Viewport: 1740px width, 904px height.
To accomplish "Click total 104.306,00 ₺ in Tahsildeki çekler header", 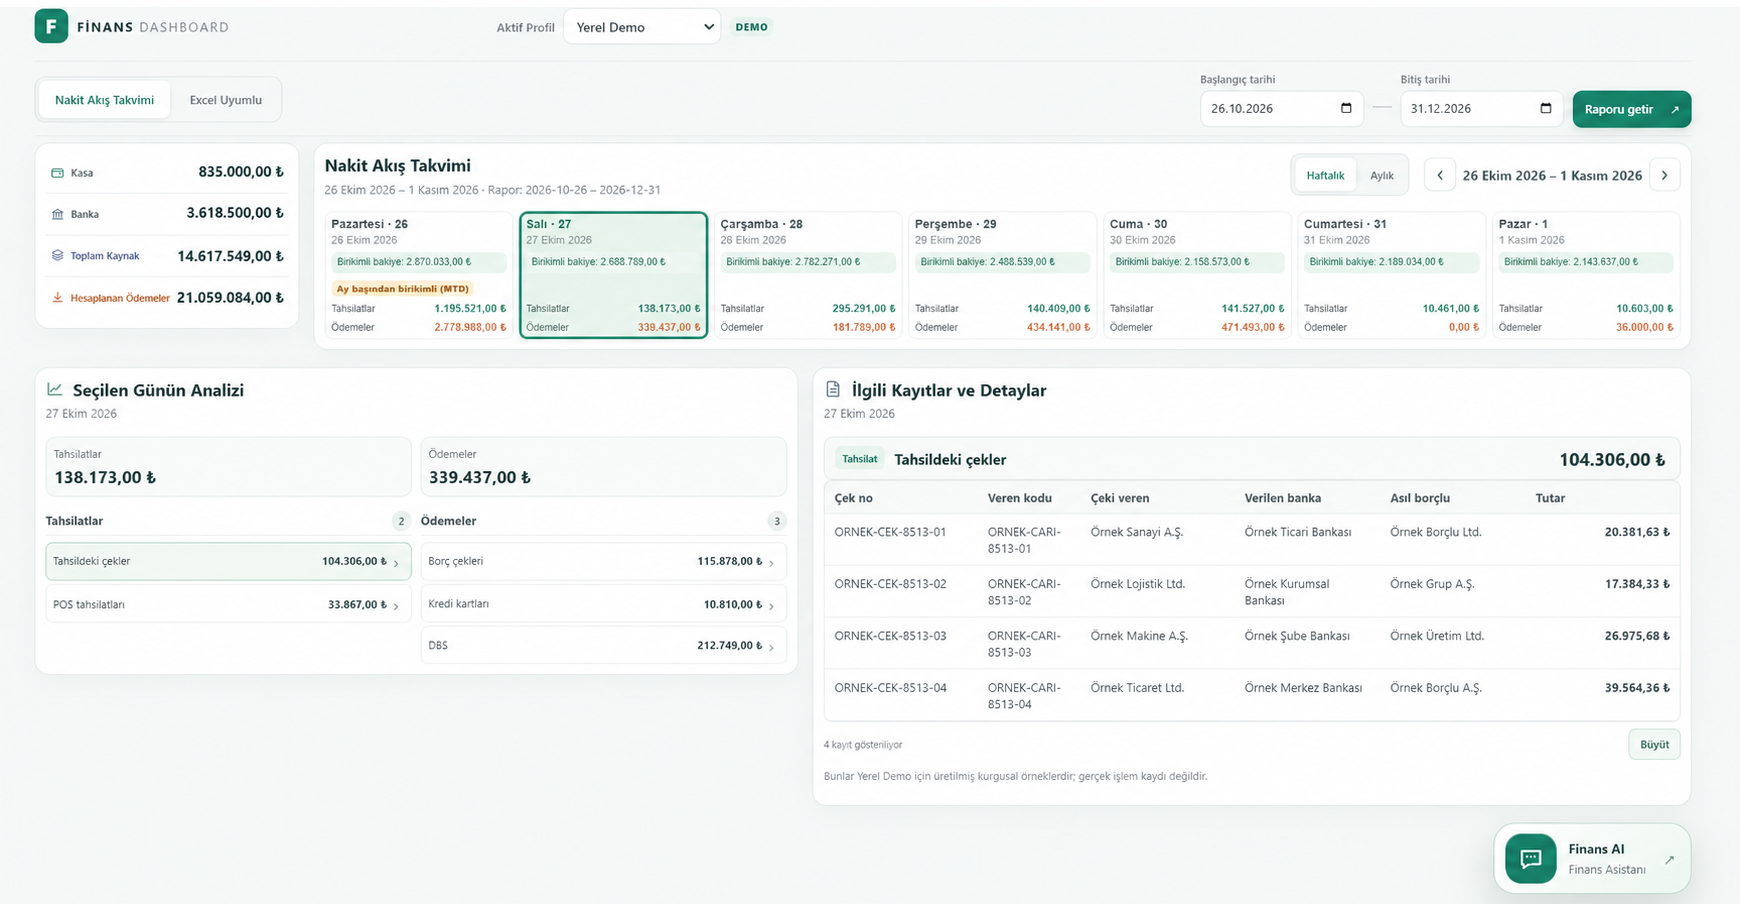I will (1612, 460).
